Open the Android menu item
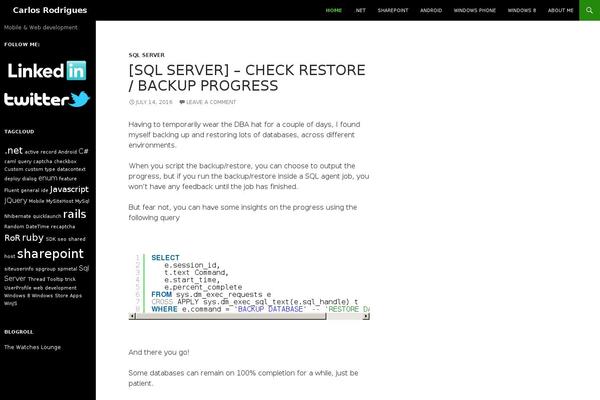Viewport: 600px width, 400px height. 431,10
